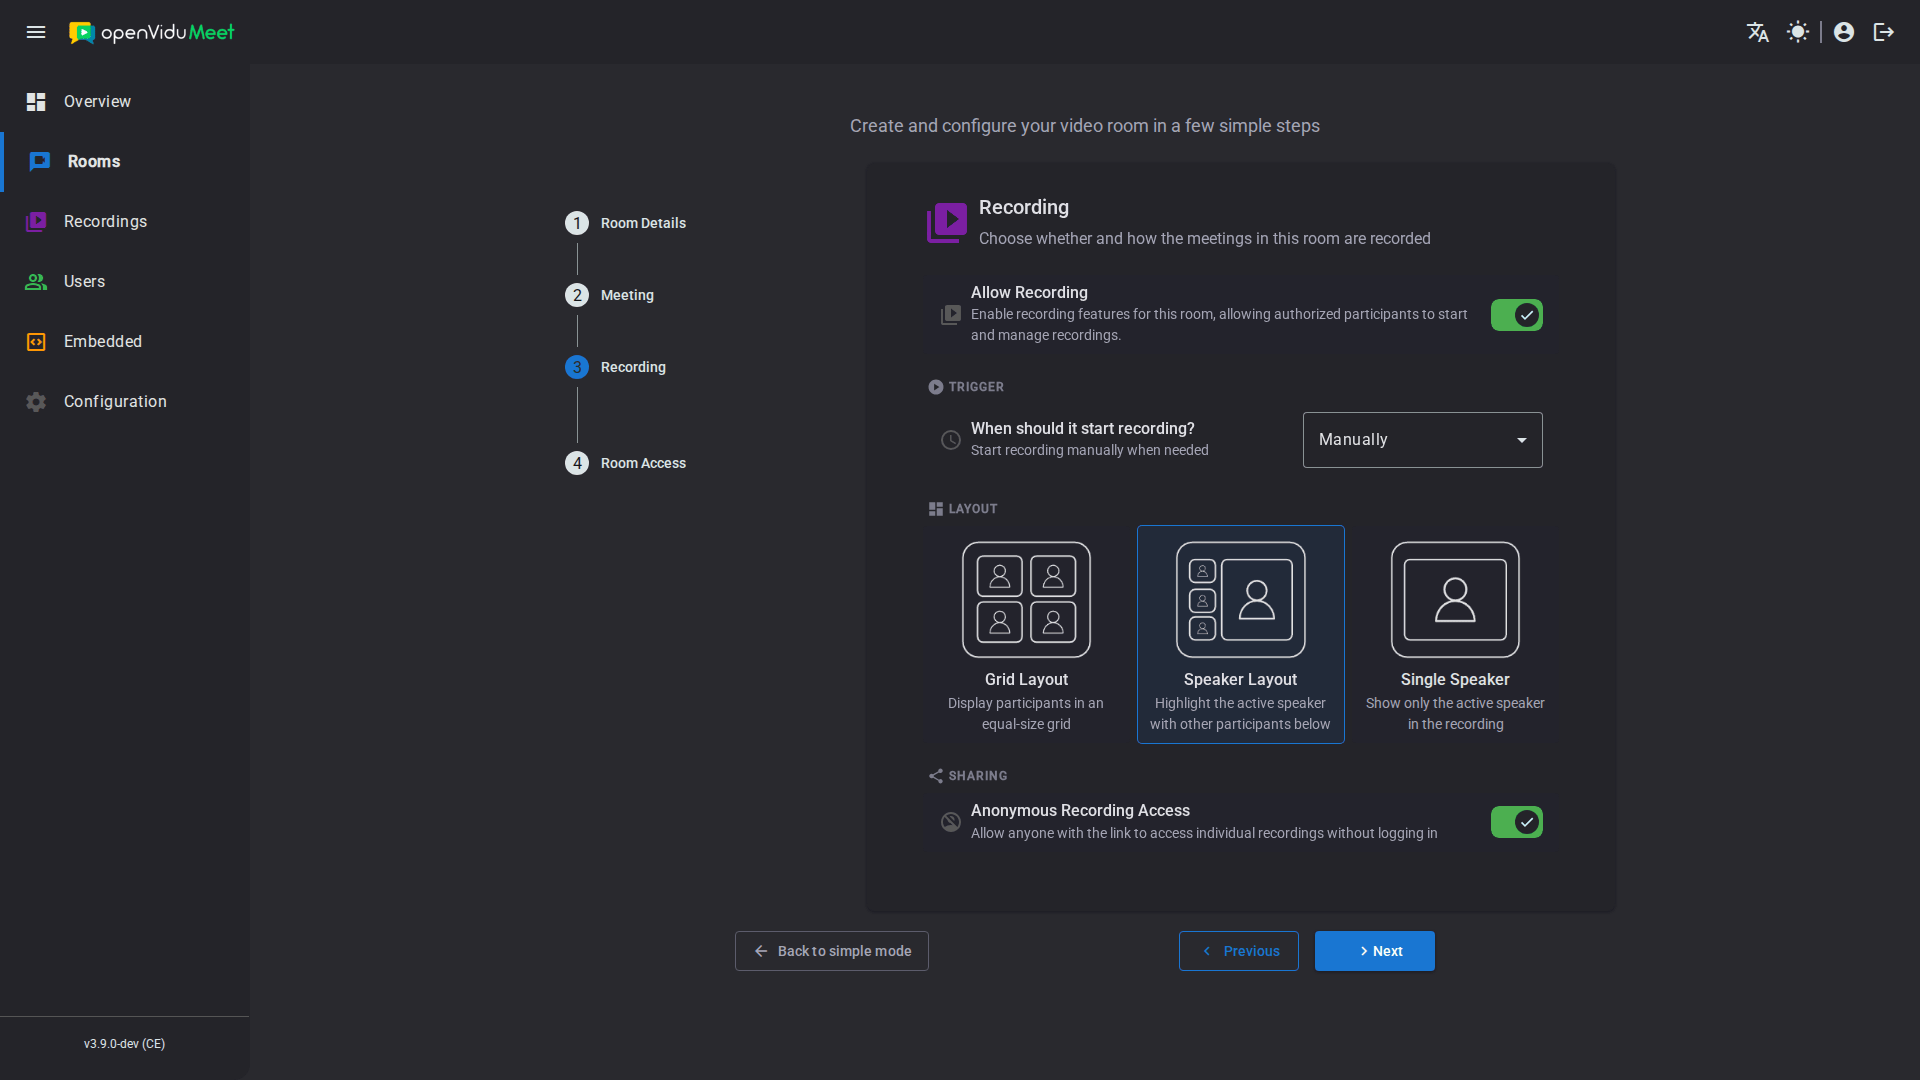Click the Next button
This screenshot has height=1080, width=1920.
pyautogui.click(x=1375, y=951)
